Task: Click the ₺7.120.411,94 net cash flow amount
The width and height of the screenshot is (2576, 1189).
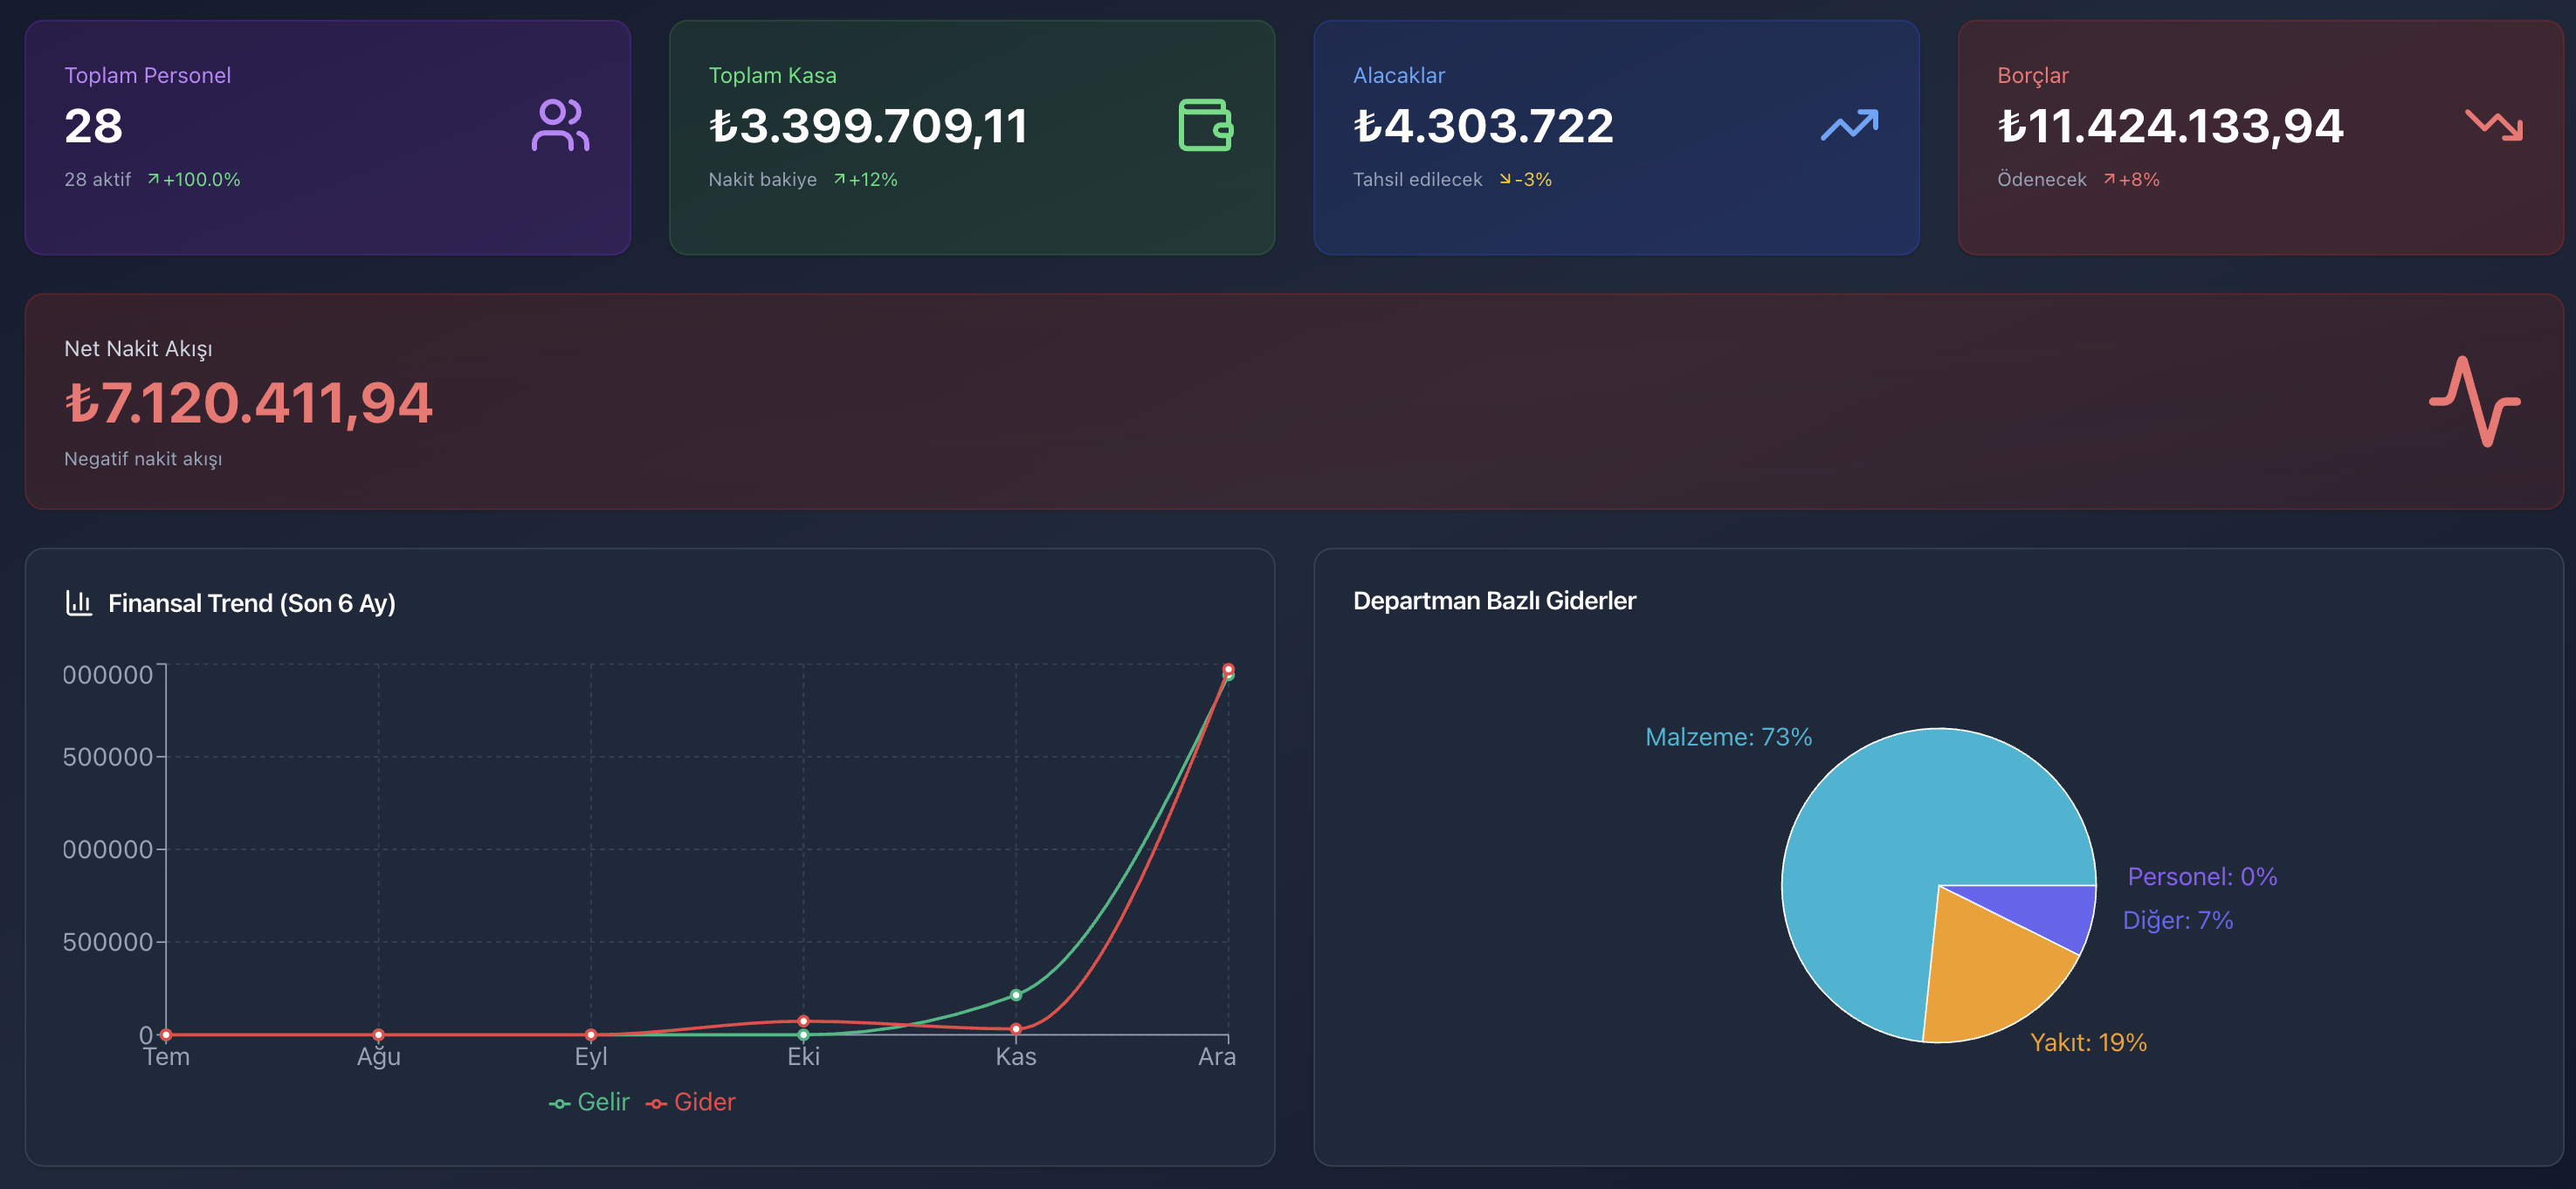Action: click(x=249, y=404)
